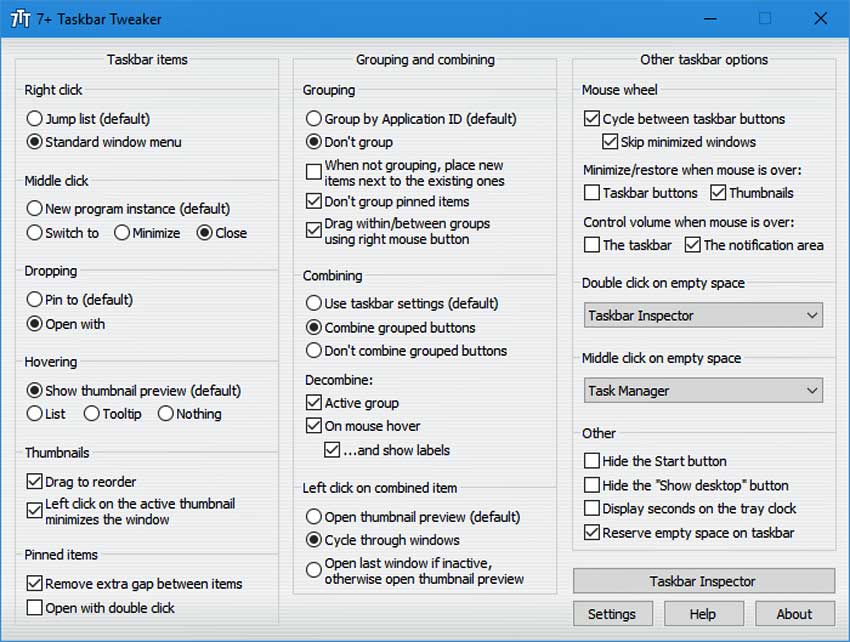Toggle Skip minimized windows checkbox

[610, 142]
